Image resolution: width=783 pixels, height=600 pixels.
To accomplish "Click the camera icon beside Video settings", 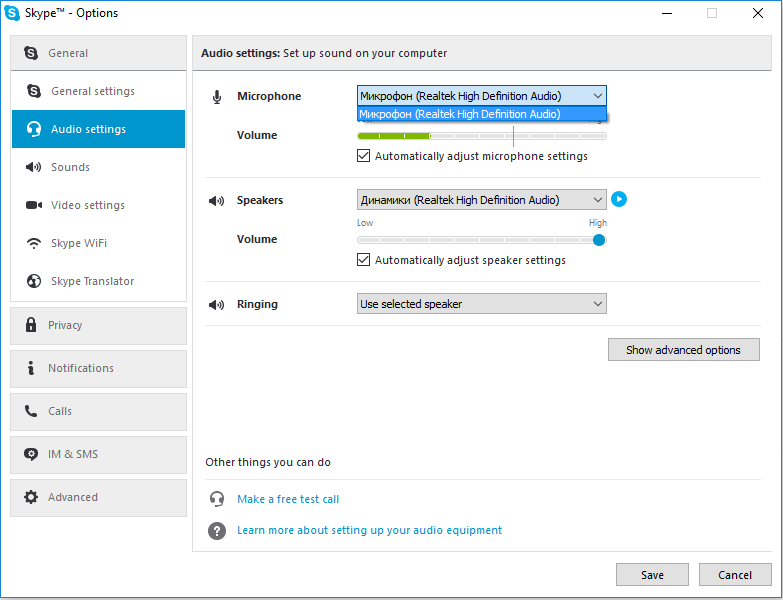I will pos(33,205).
